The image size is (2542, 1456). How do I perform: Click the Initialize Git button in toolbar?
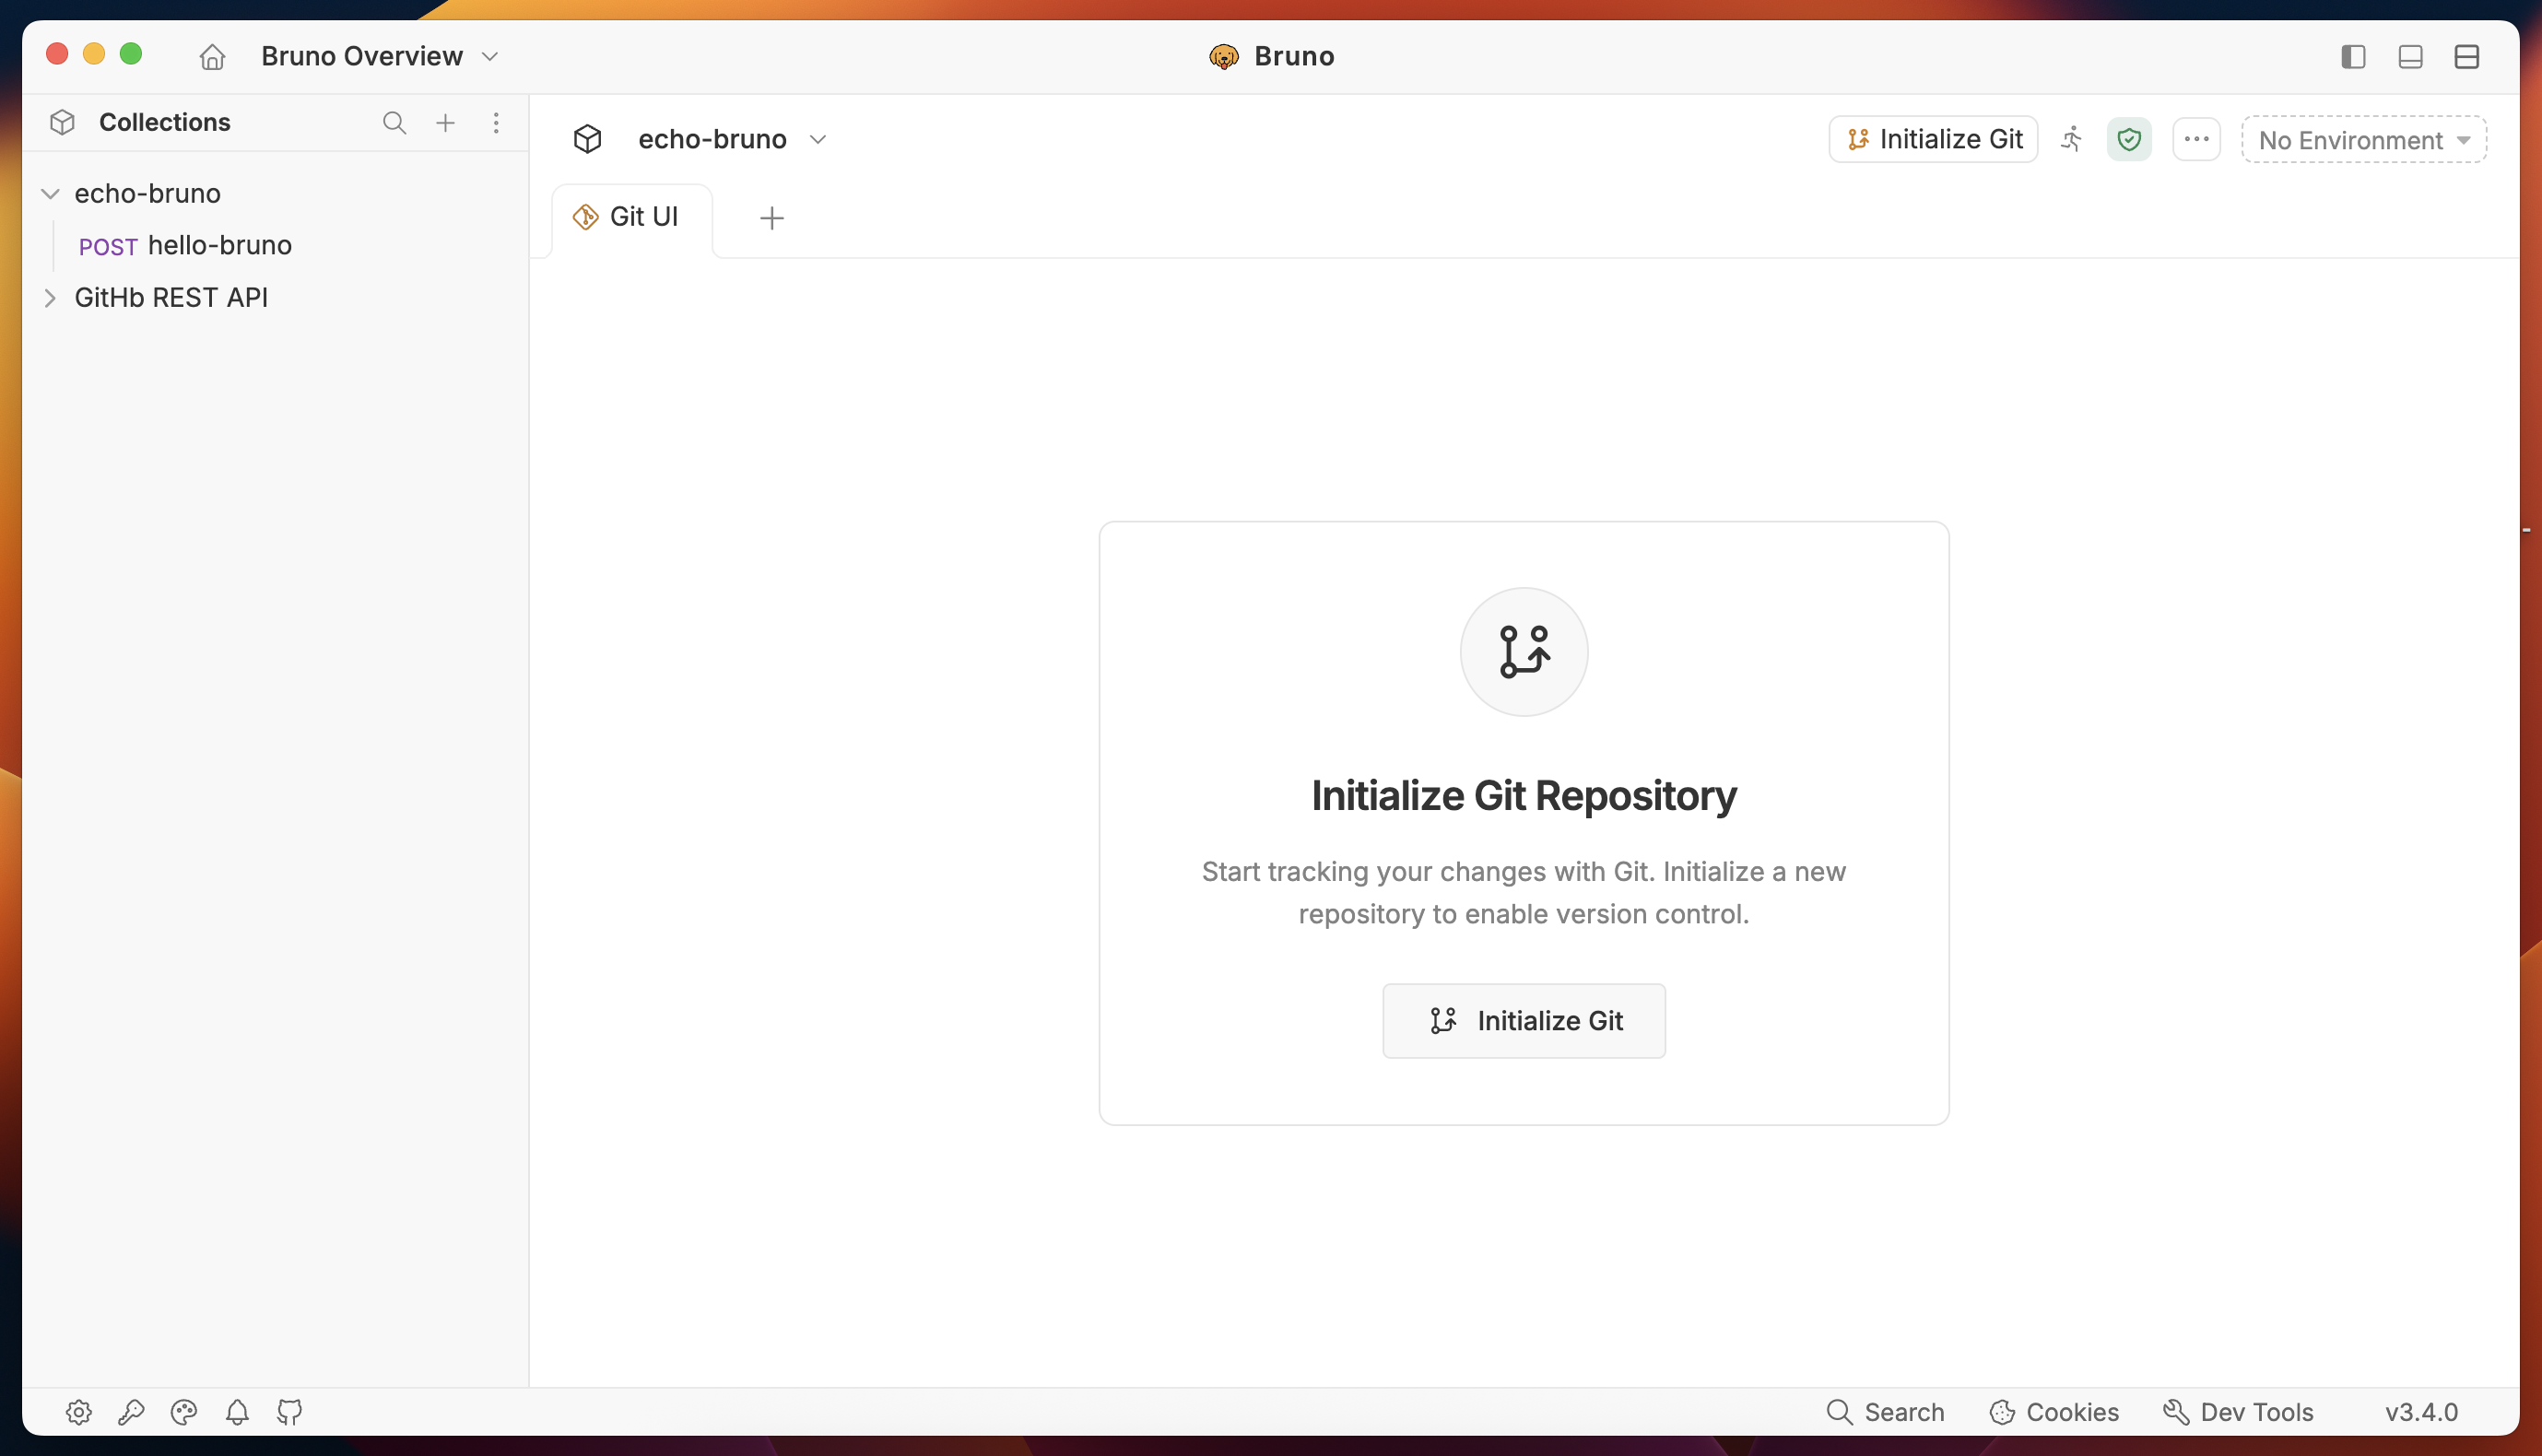[1933, 139]
